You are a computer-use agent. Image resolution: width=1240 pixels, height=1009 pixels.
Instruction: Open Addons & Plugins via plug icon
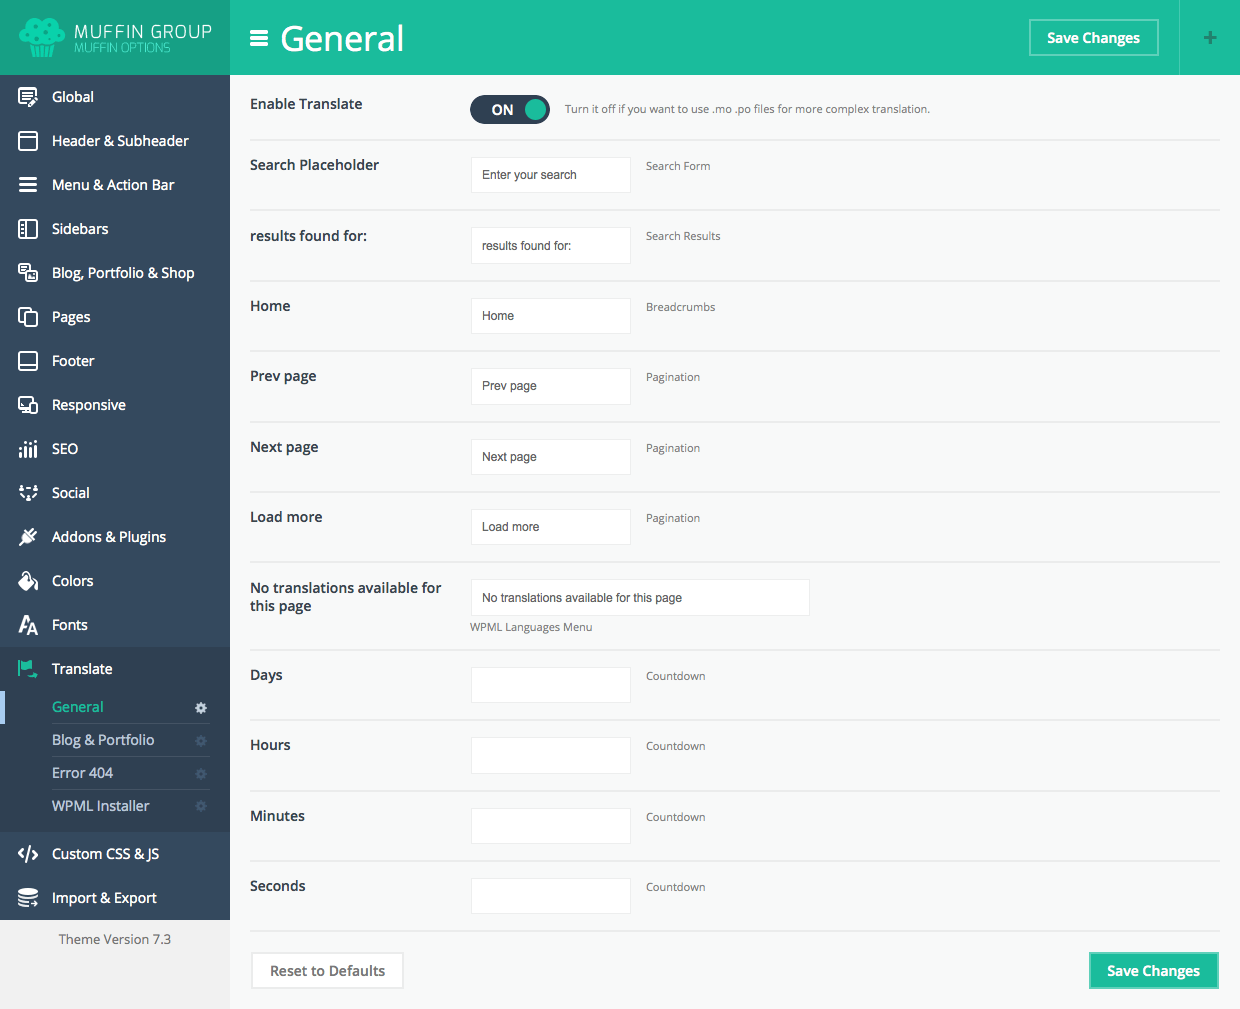point(28,537)
